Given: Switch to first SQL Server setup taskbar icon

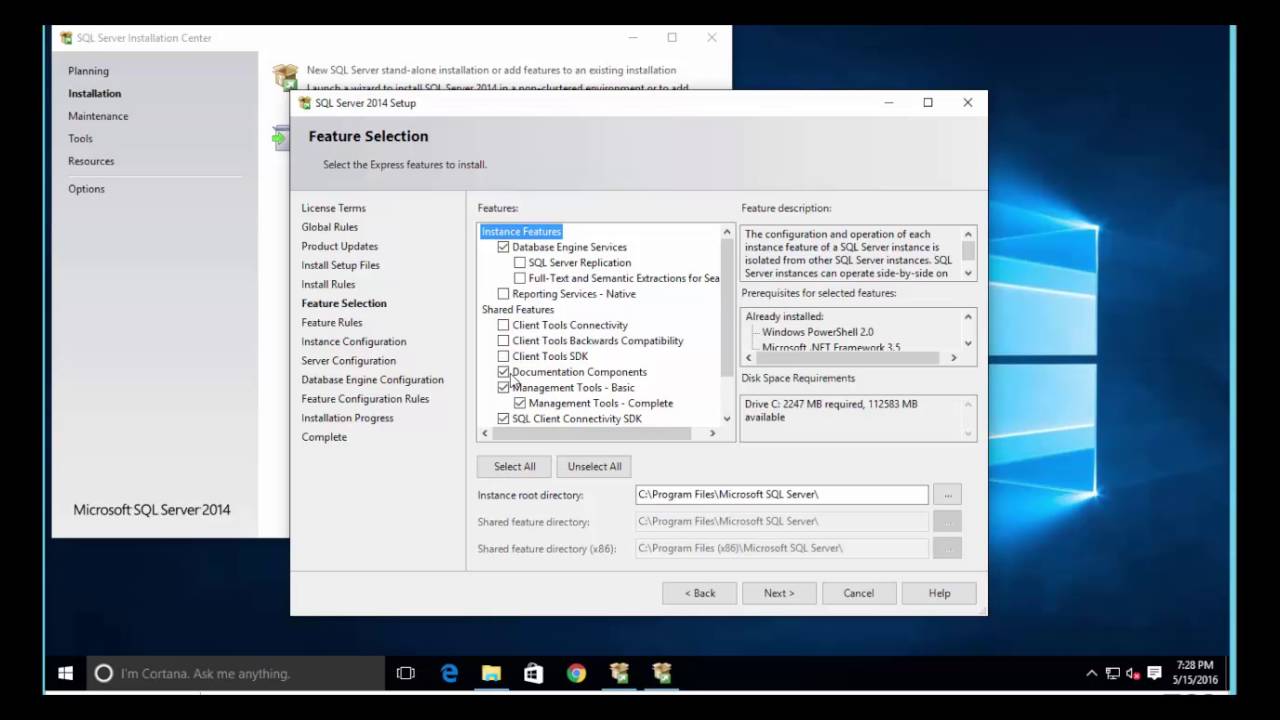Looking at the screenshot, I should (619, 673).
